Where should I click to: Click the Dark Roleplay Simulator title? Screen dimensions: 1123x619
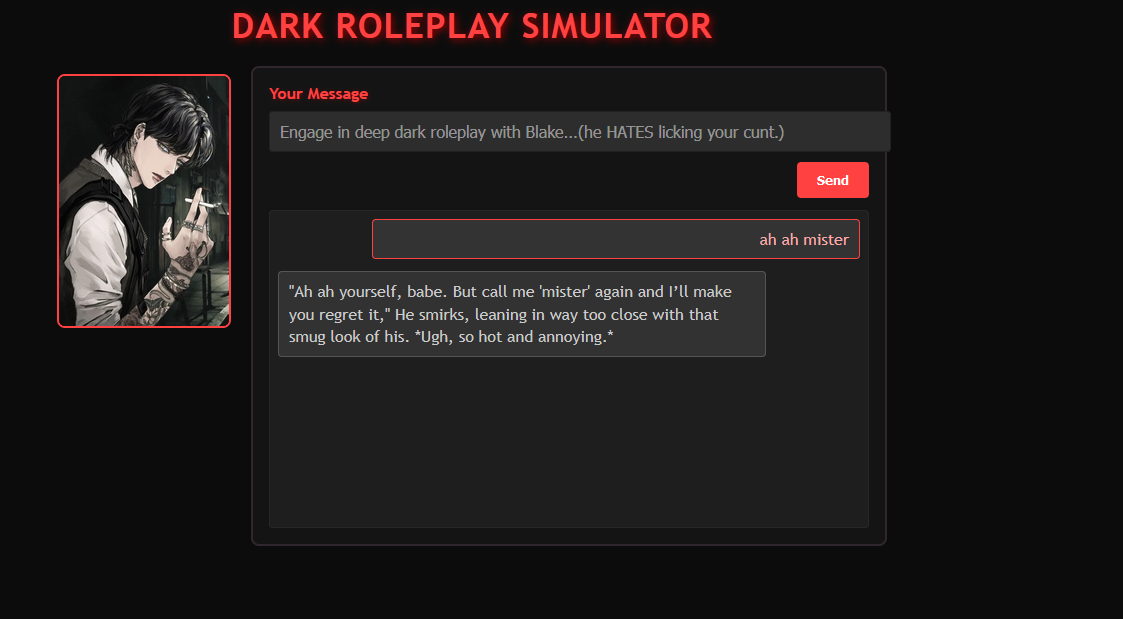[x=473, y=27]
